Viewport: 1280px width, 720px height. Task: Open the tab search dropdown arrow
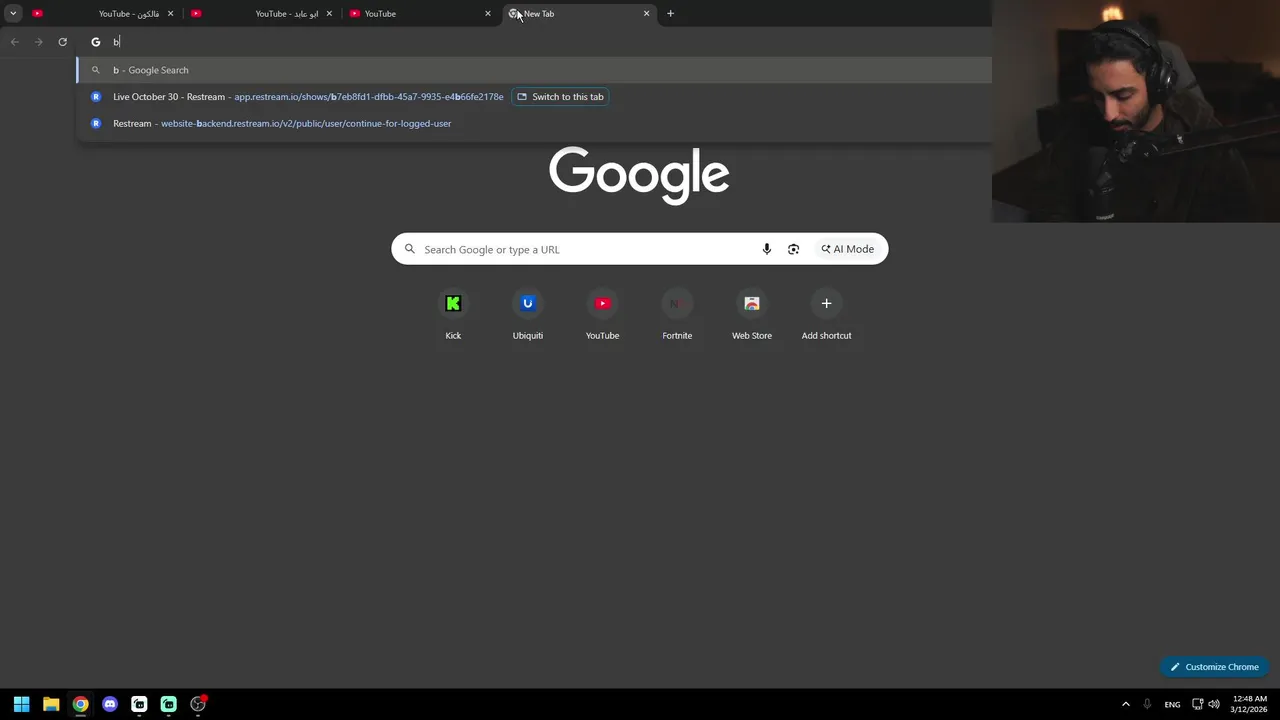point(13,14)
